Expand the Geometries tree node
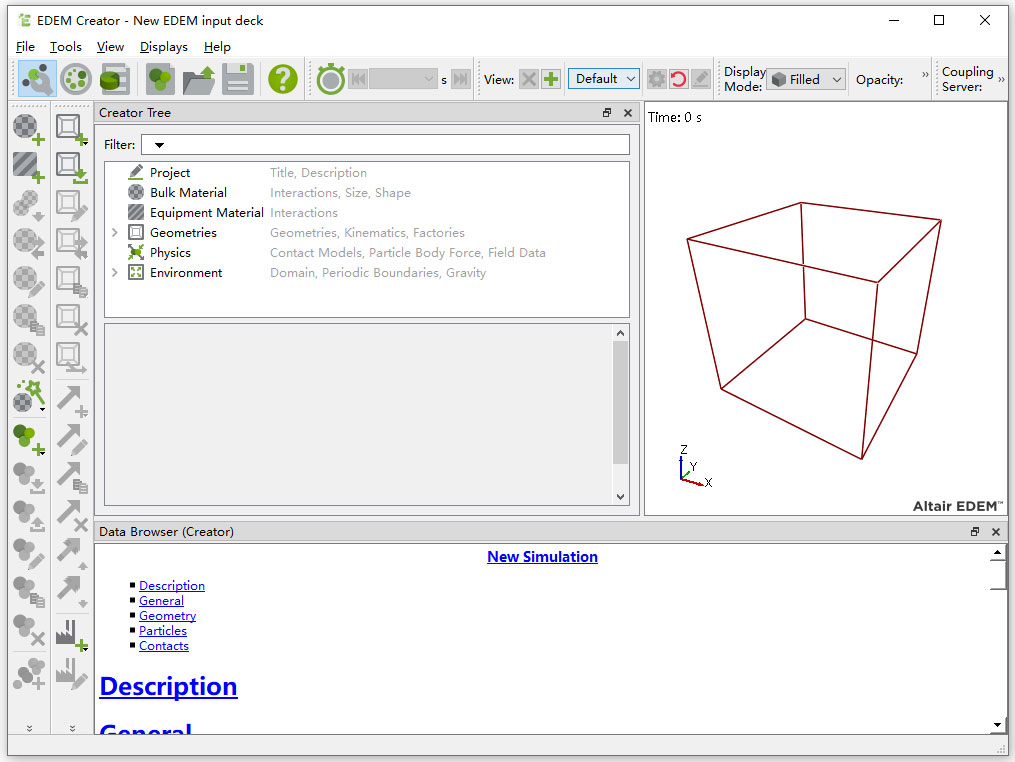 click(115, 232)
